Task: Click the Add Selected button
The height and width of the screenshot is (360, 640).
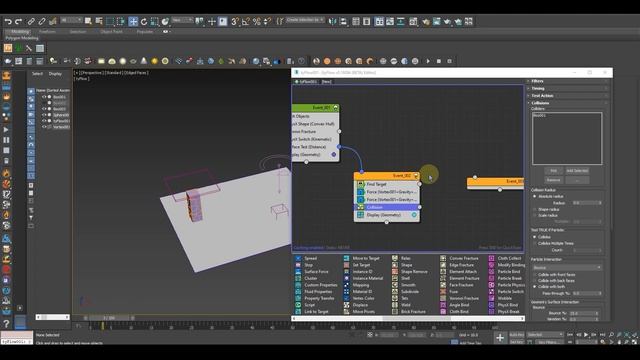Action: tap(577, 171)
